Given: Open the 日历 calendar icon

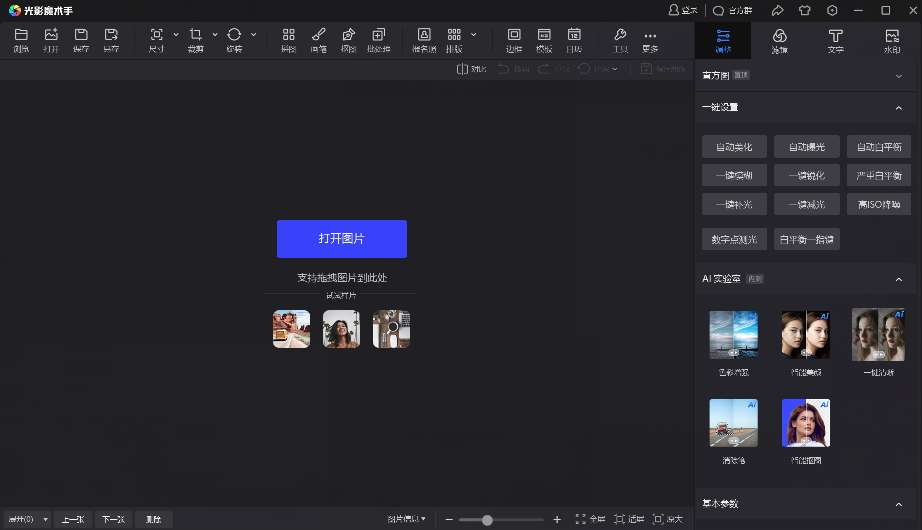Looking at the screenshot, I should 574,35.
